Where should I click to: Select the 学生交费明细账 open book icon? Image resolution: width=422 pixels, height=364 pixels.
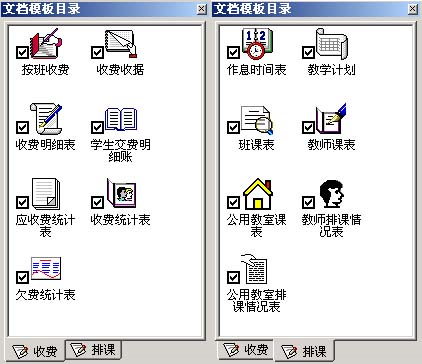coord(121,119)
